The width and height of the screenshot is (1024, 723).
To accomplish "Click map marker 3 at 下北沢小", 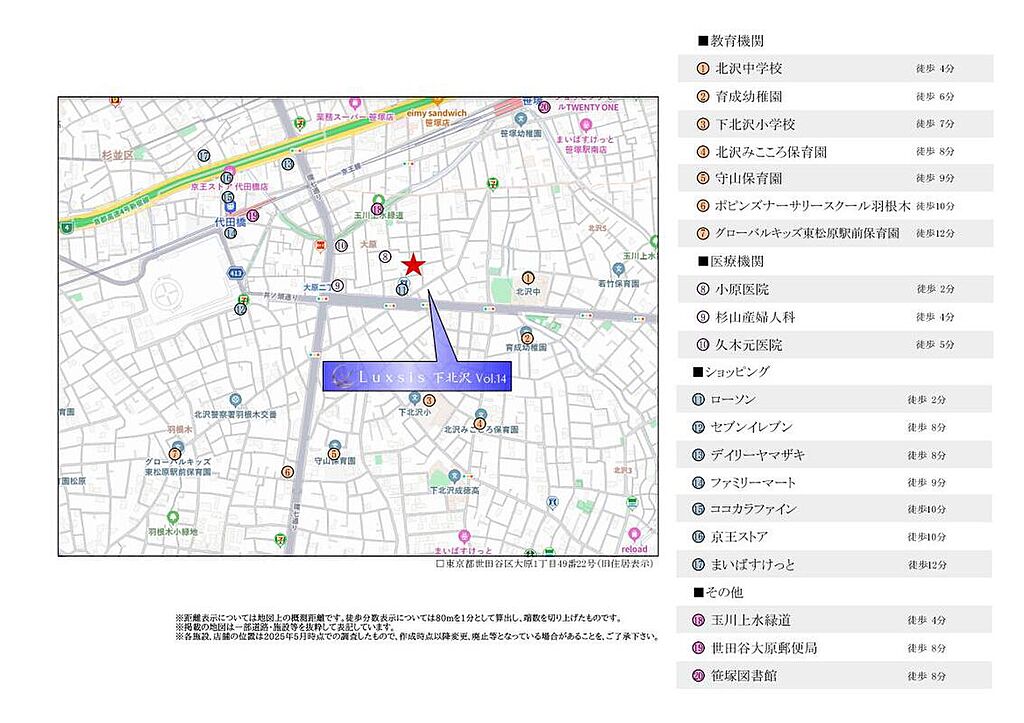I will point(429,400).
